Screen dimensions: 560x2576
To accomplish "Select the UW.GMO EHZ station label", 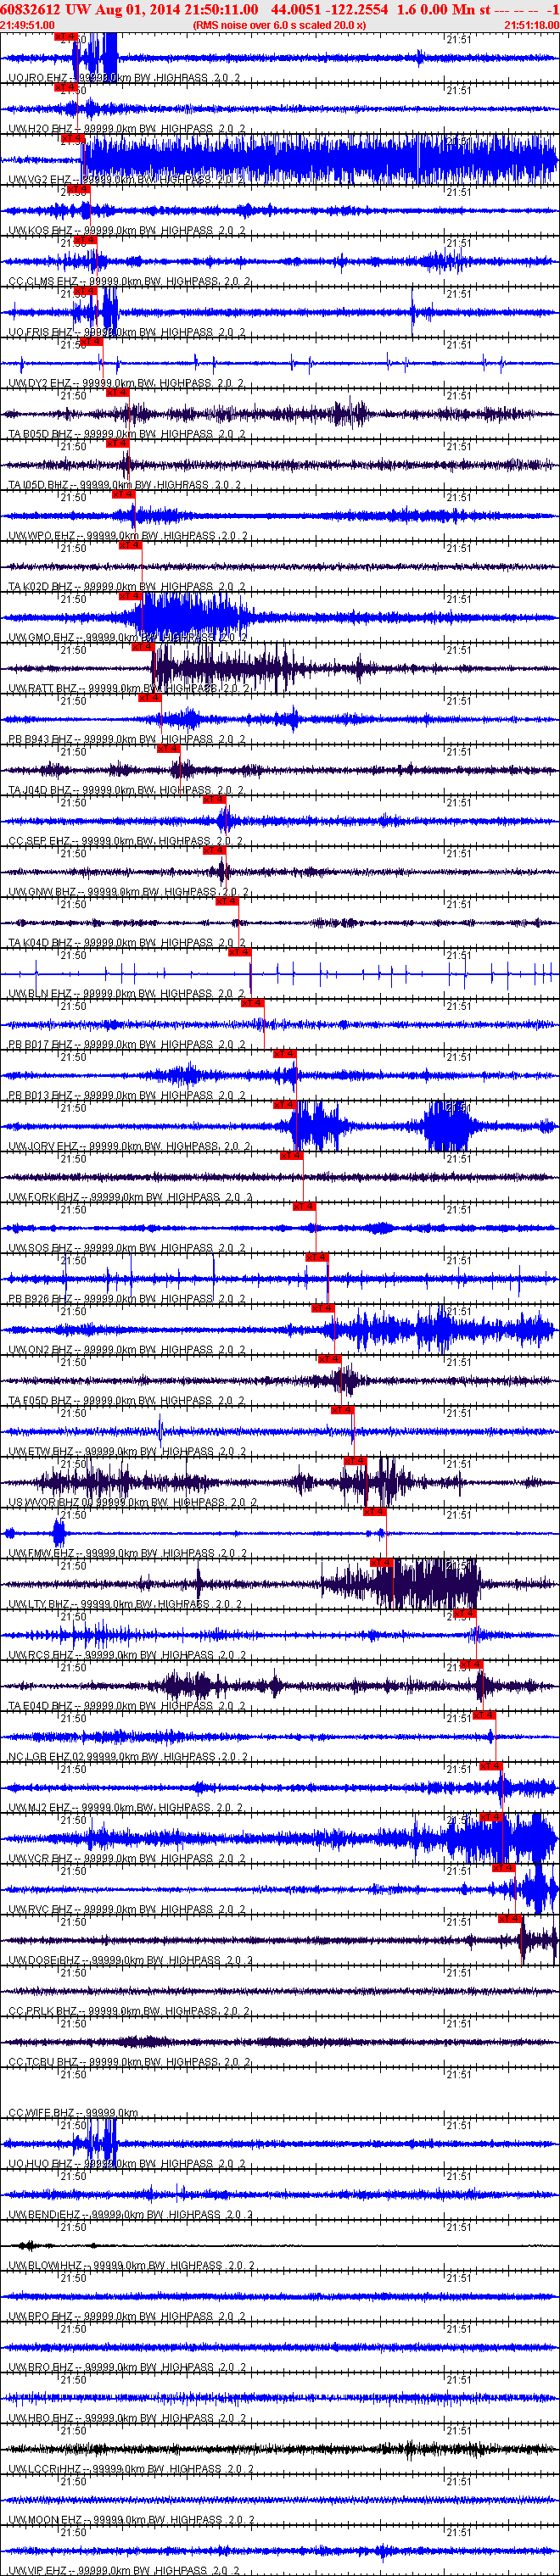I will [x=126, y=638].
